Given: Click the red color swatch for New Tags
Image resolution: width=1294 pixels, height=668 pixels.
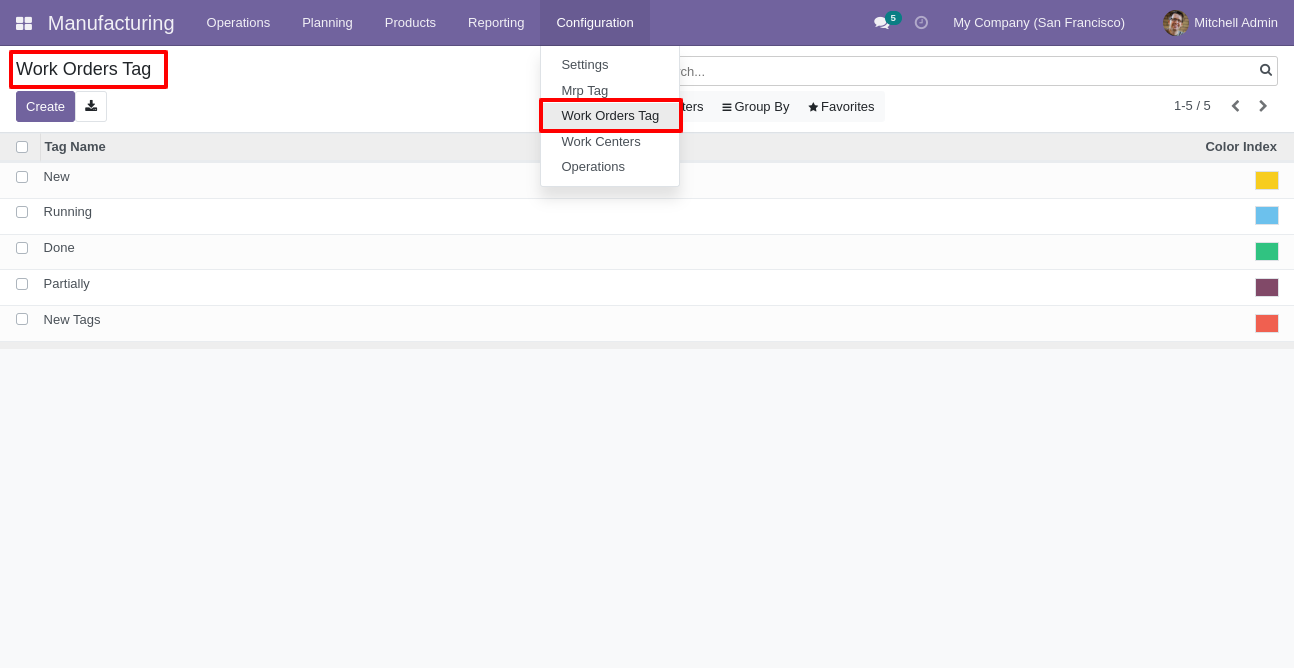Looking at the screenshot, I should coord(1267,323).
